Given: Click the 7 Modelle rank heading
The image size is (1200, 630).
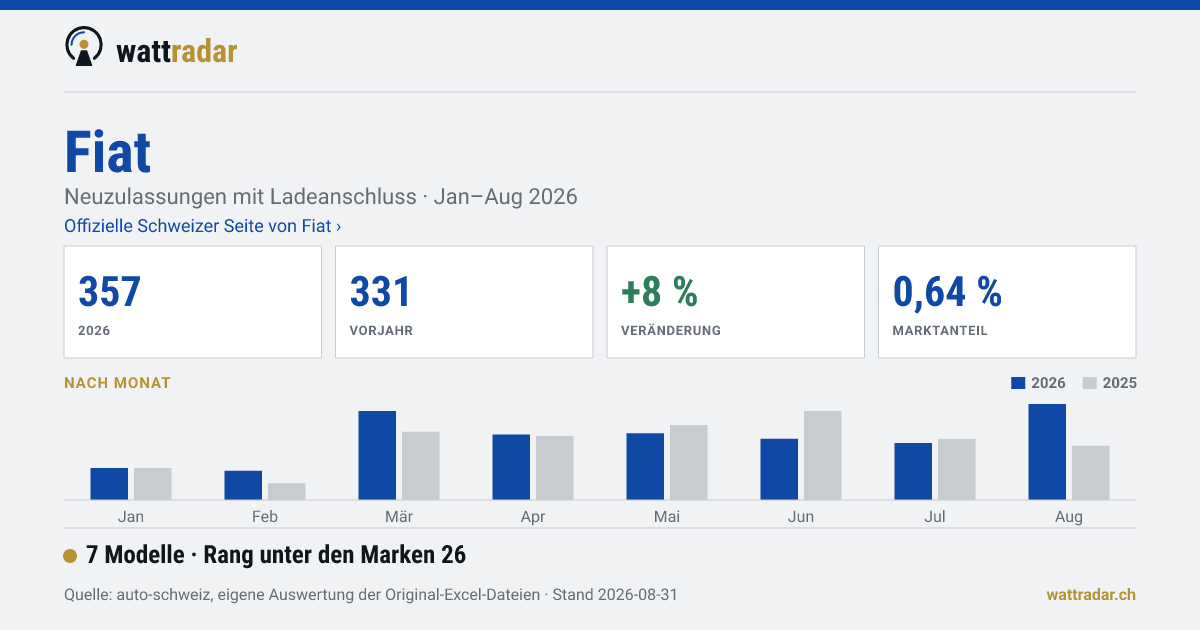Looking at the screenshot, I should click(276, 555).
